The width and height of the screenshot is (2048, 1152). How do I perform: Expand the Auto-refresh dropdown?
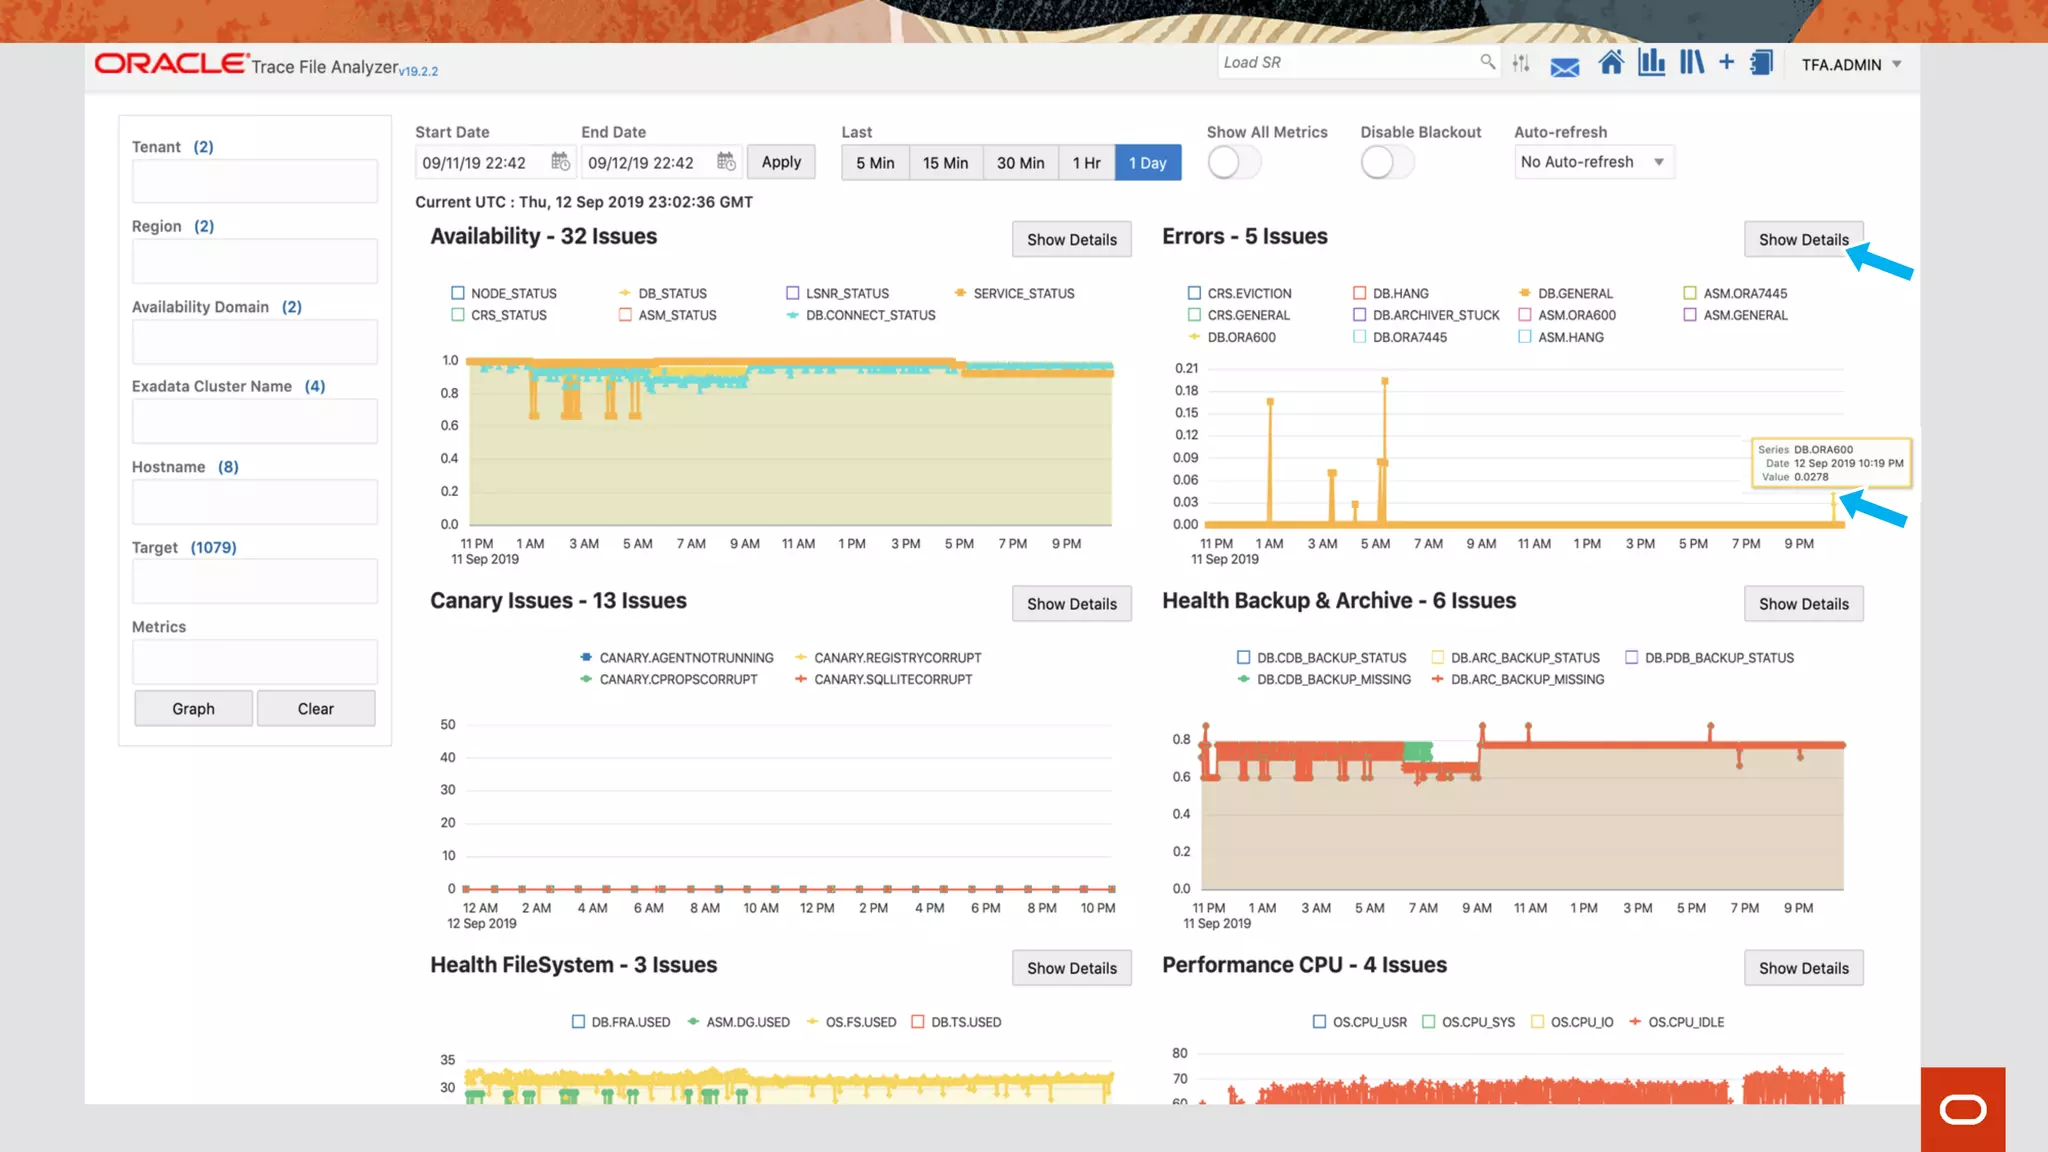click(1593, 162)
